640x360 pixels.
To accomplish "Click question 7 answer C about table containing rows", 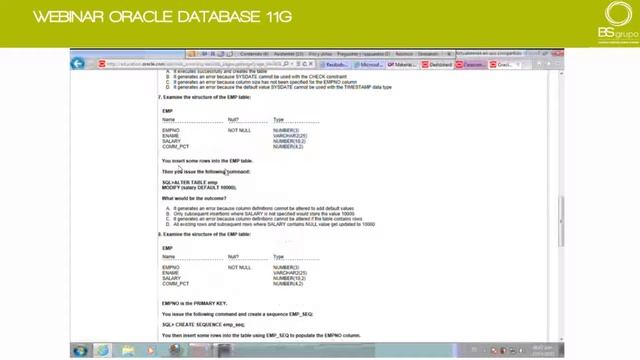I will click(x=264, y=219).
